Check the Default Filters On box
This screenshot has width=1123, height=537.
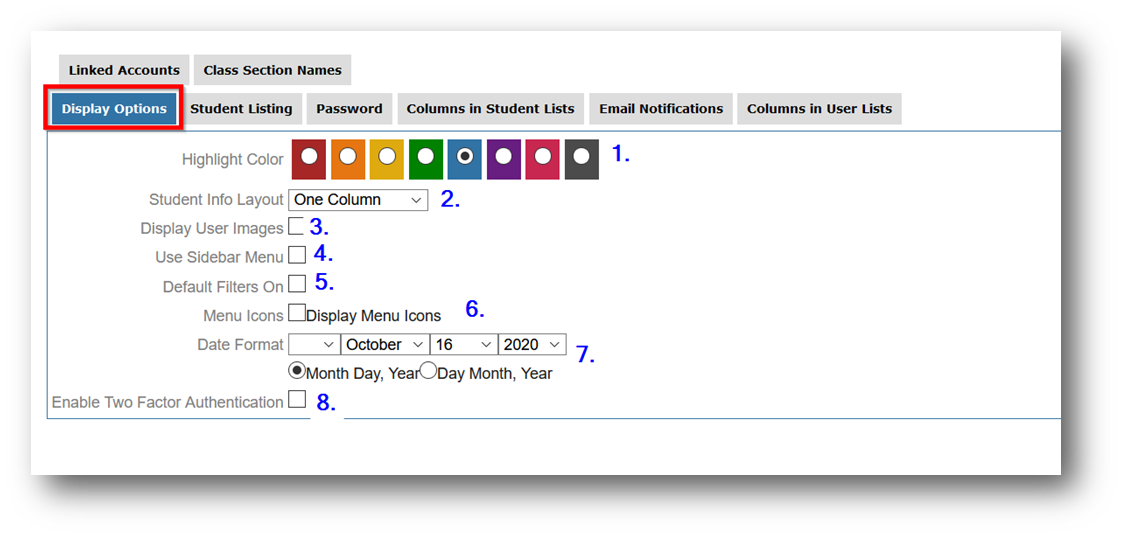click(x=297, y=284)
